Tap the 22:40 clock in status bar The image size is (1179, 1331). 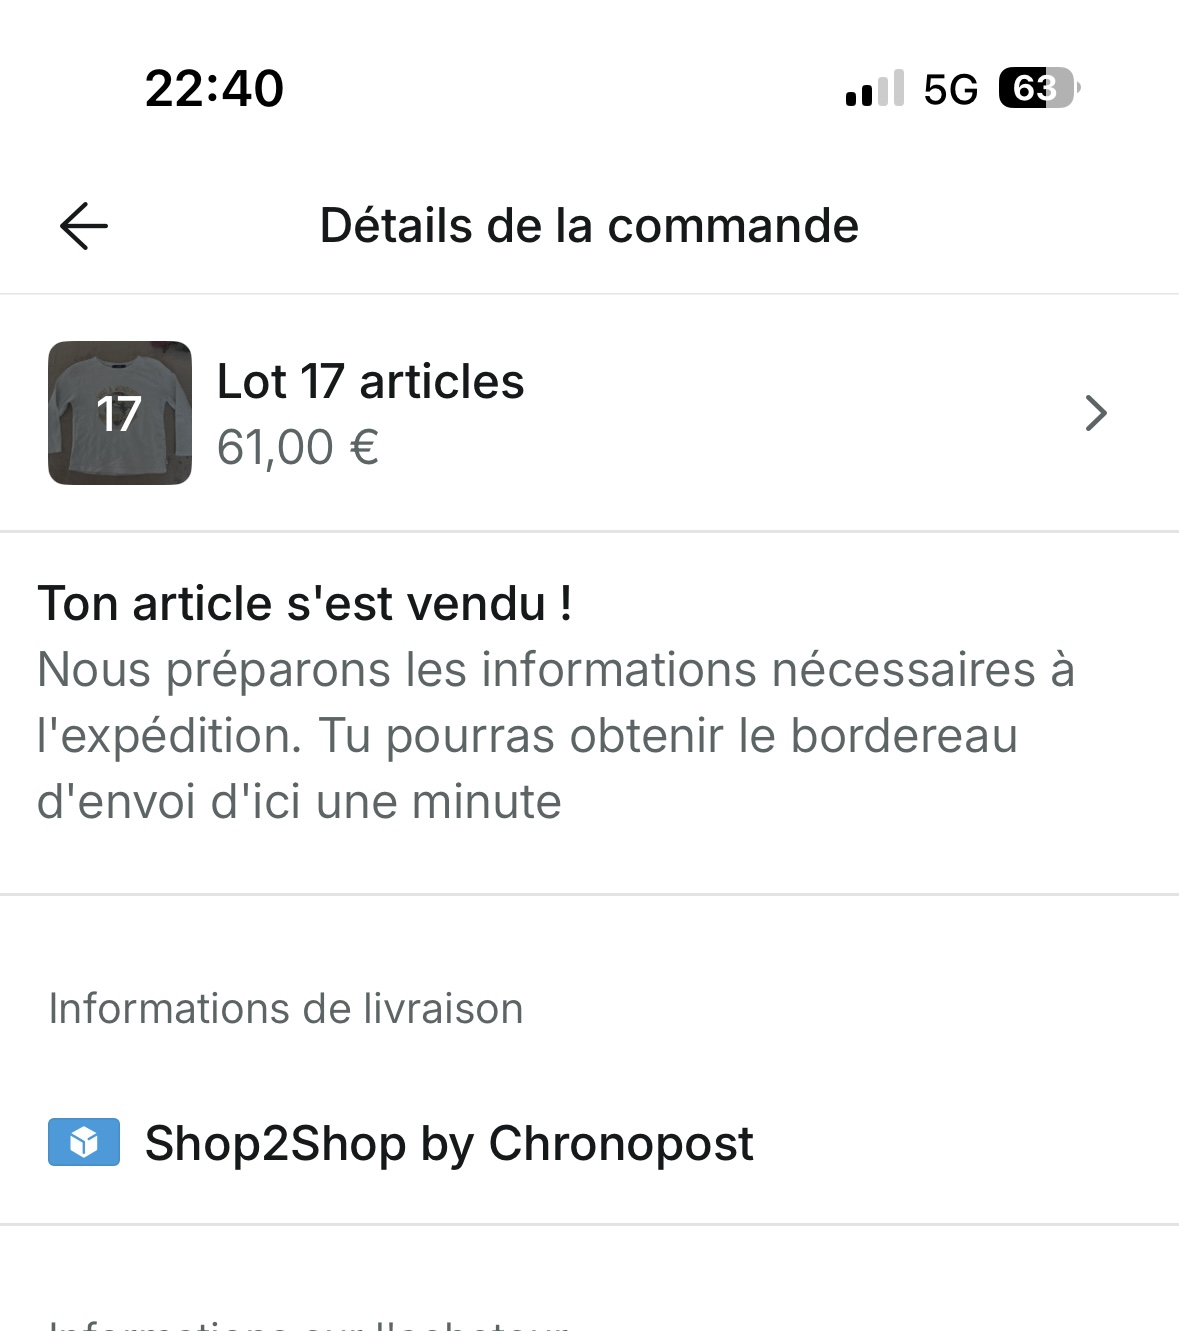click(214, 88)
